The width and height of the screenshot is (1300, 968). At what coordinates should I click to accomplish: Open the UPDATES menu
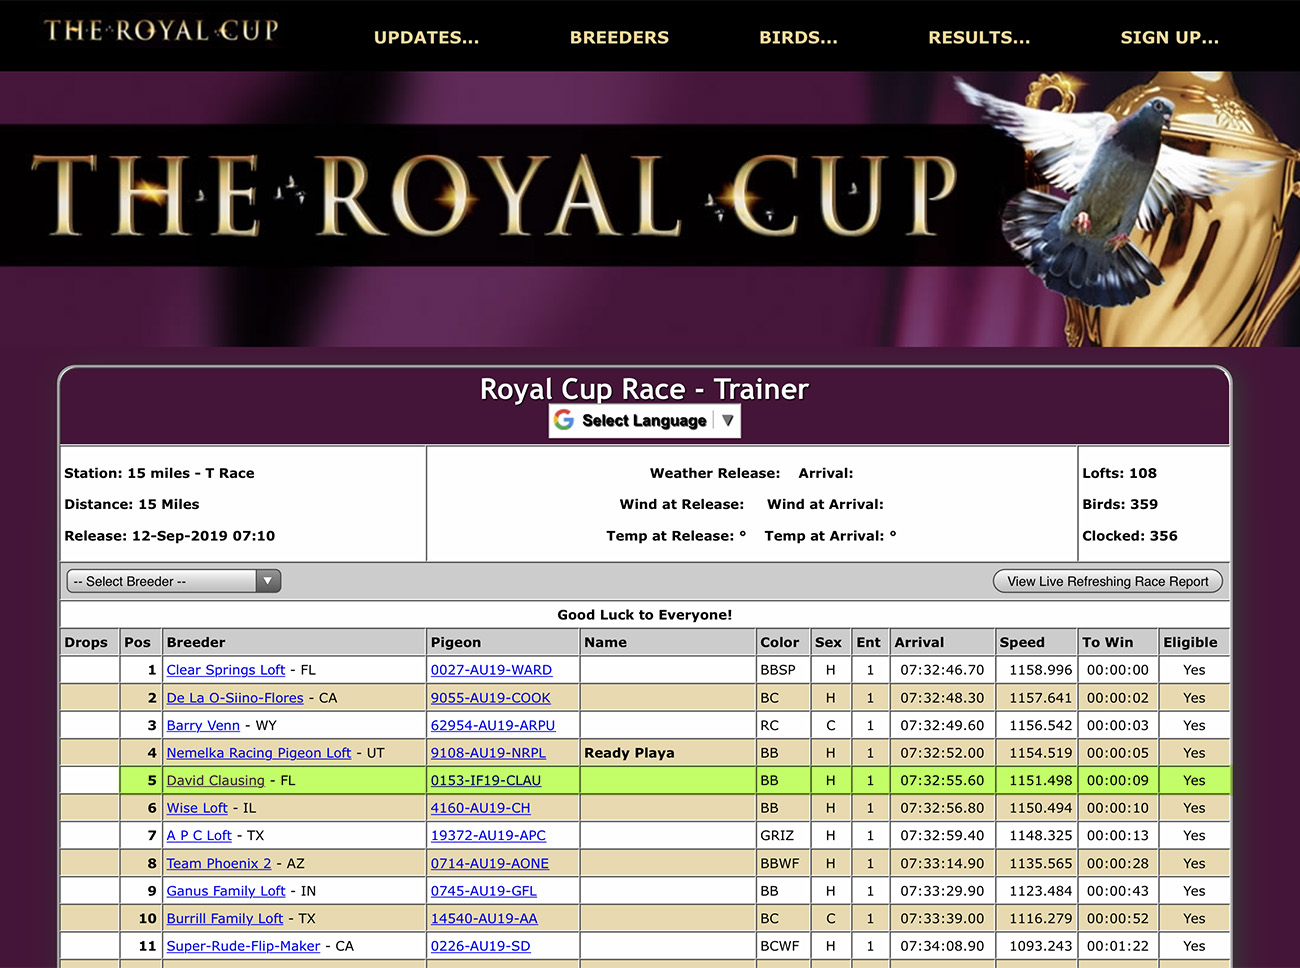click(426, 38)
